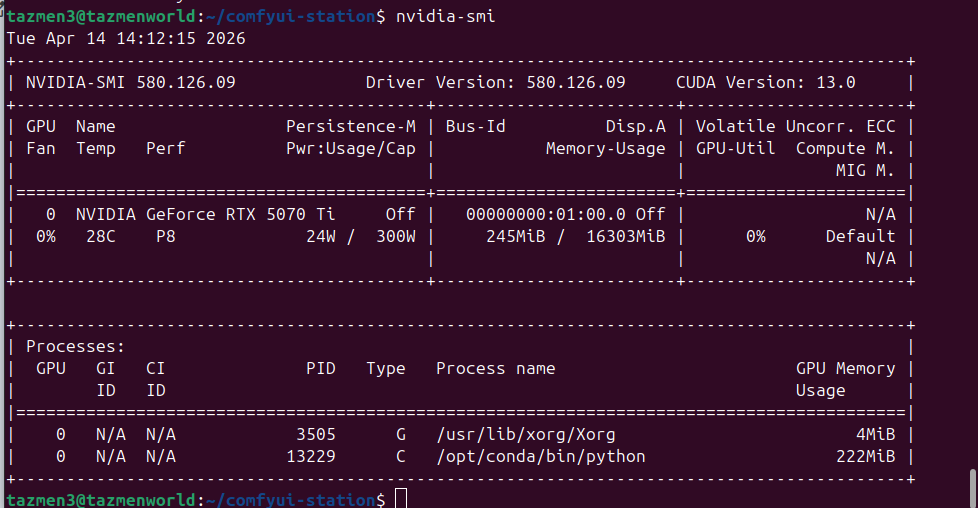
Task: Click the Default compute mode text
Action: tap(860, 237)
